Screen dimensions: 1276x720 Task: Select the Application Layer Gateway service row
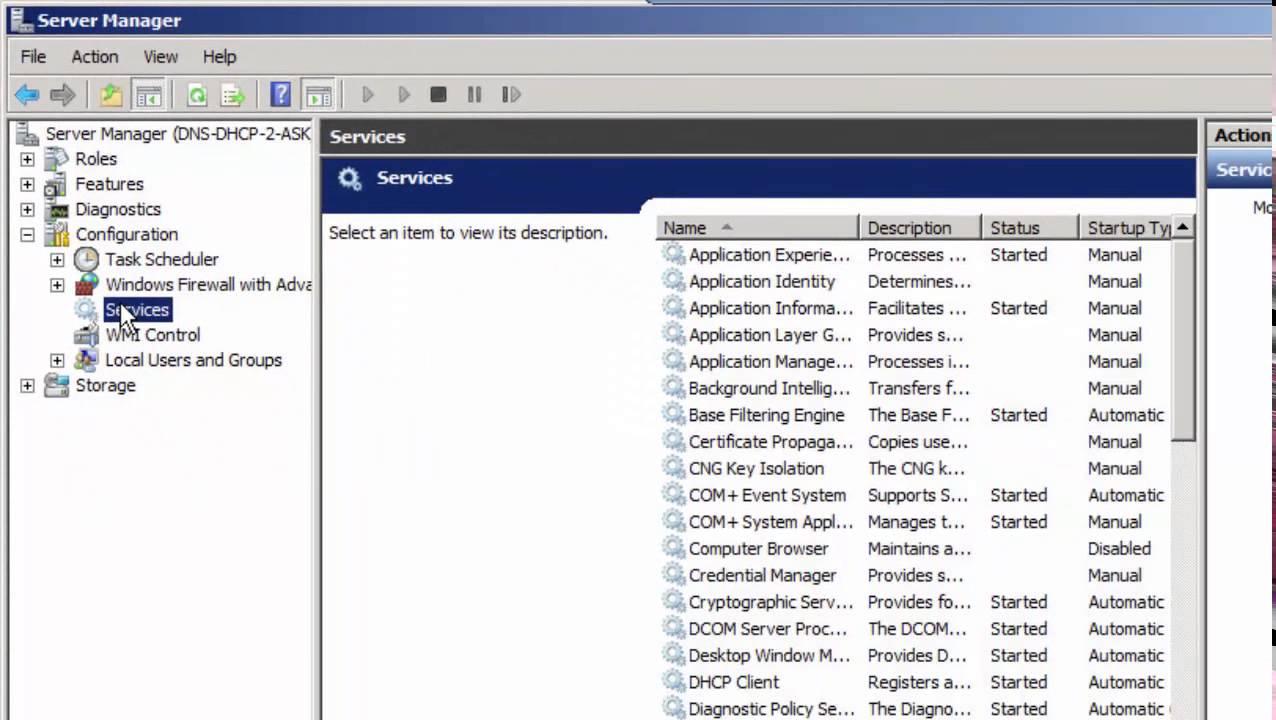915,334
